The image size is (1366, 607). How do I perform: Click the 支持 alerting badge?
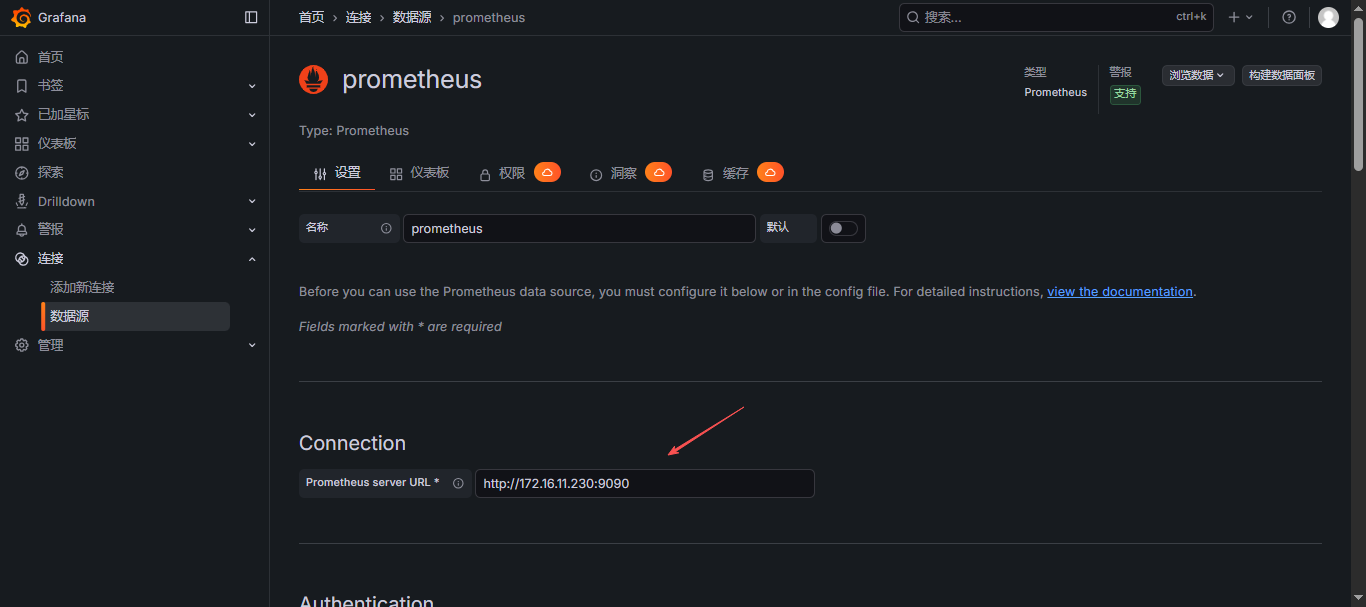[x=1125, y=93]
